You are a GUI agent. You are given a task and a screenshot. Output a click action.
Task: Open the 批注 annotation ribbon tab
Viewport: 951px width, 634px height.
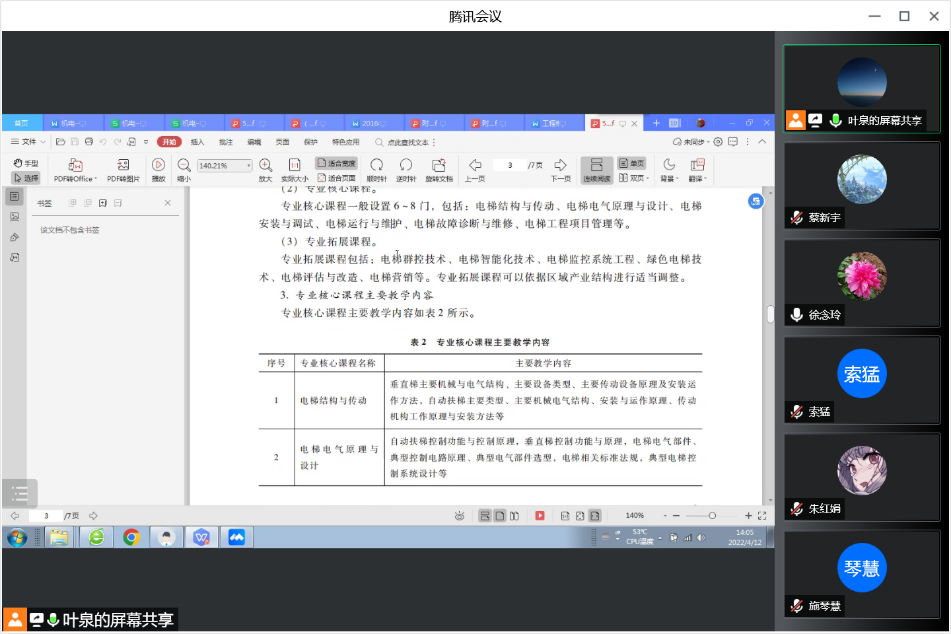[225, 142]
